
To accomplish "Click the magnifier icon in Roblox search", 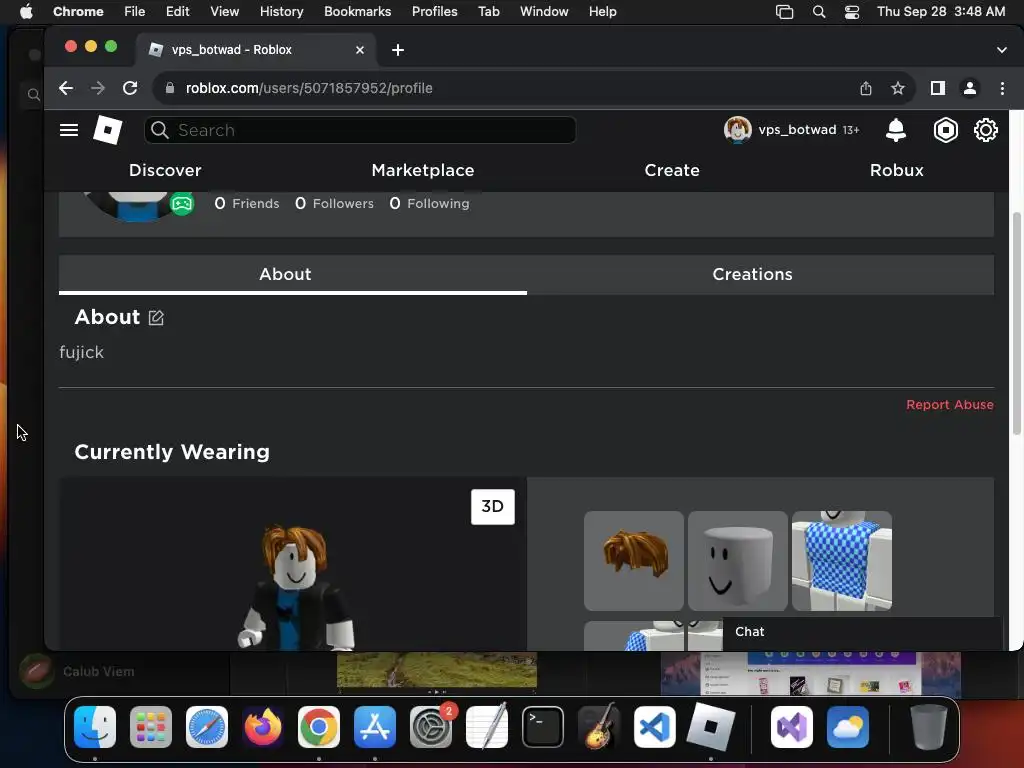I will (x=159, y=130).
